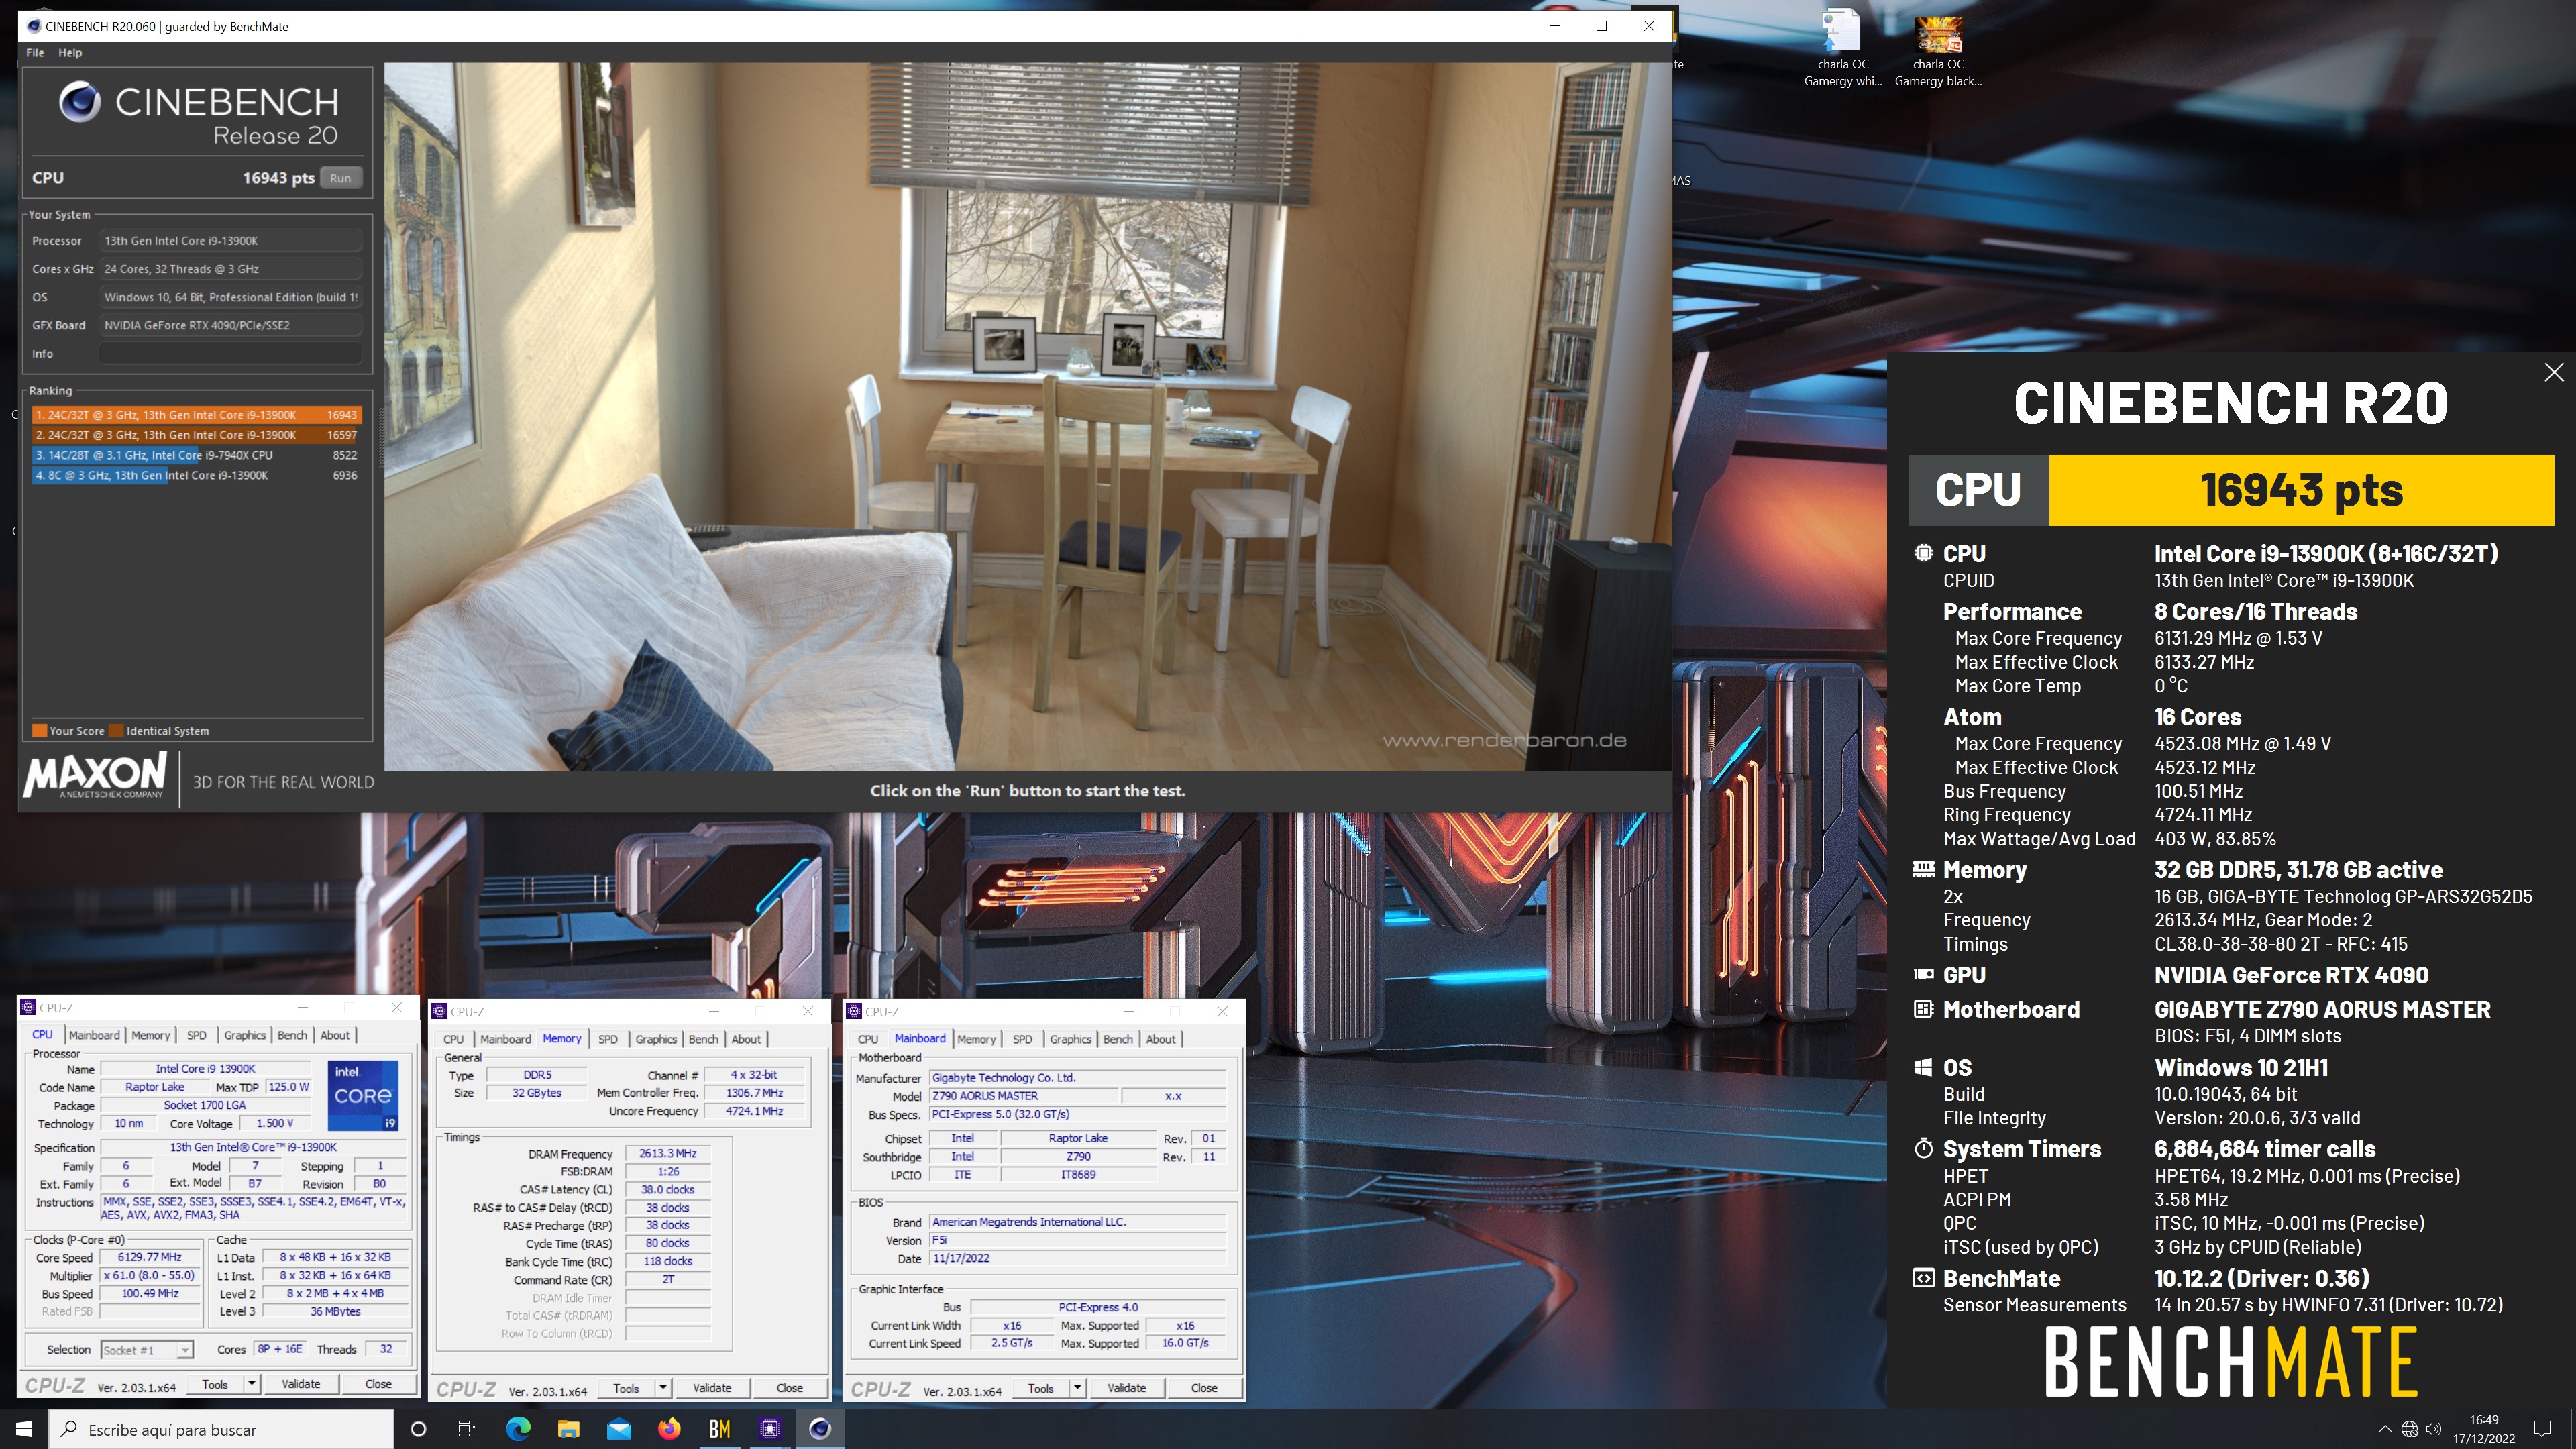Open SPD tab in Mainboard CPU-Z window
This screenshot has width=2576, height=1449.
[1022, 1039]
